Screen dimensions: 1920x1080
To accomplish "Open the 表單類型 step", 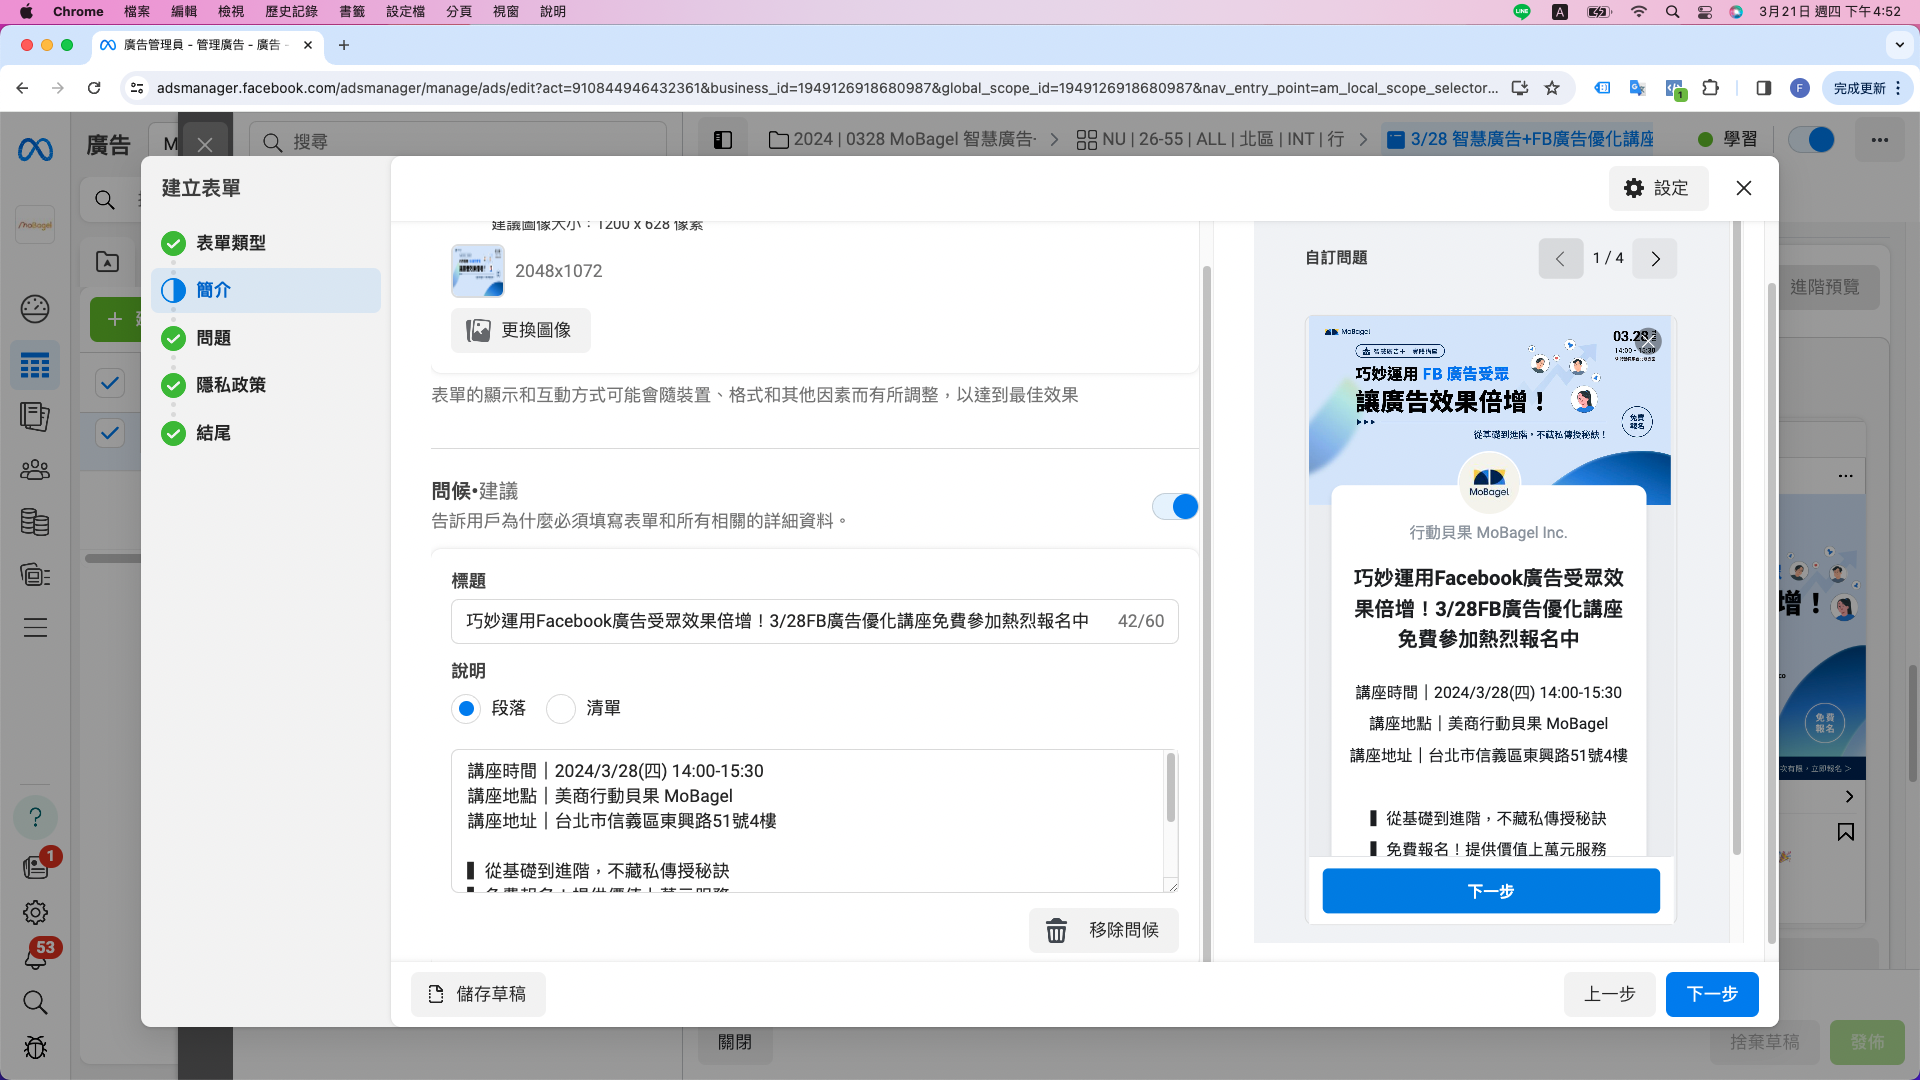I will tap(265, 243).
